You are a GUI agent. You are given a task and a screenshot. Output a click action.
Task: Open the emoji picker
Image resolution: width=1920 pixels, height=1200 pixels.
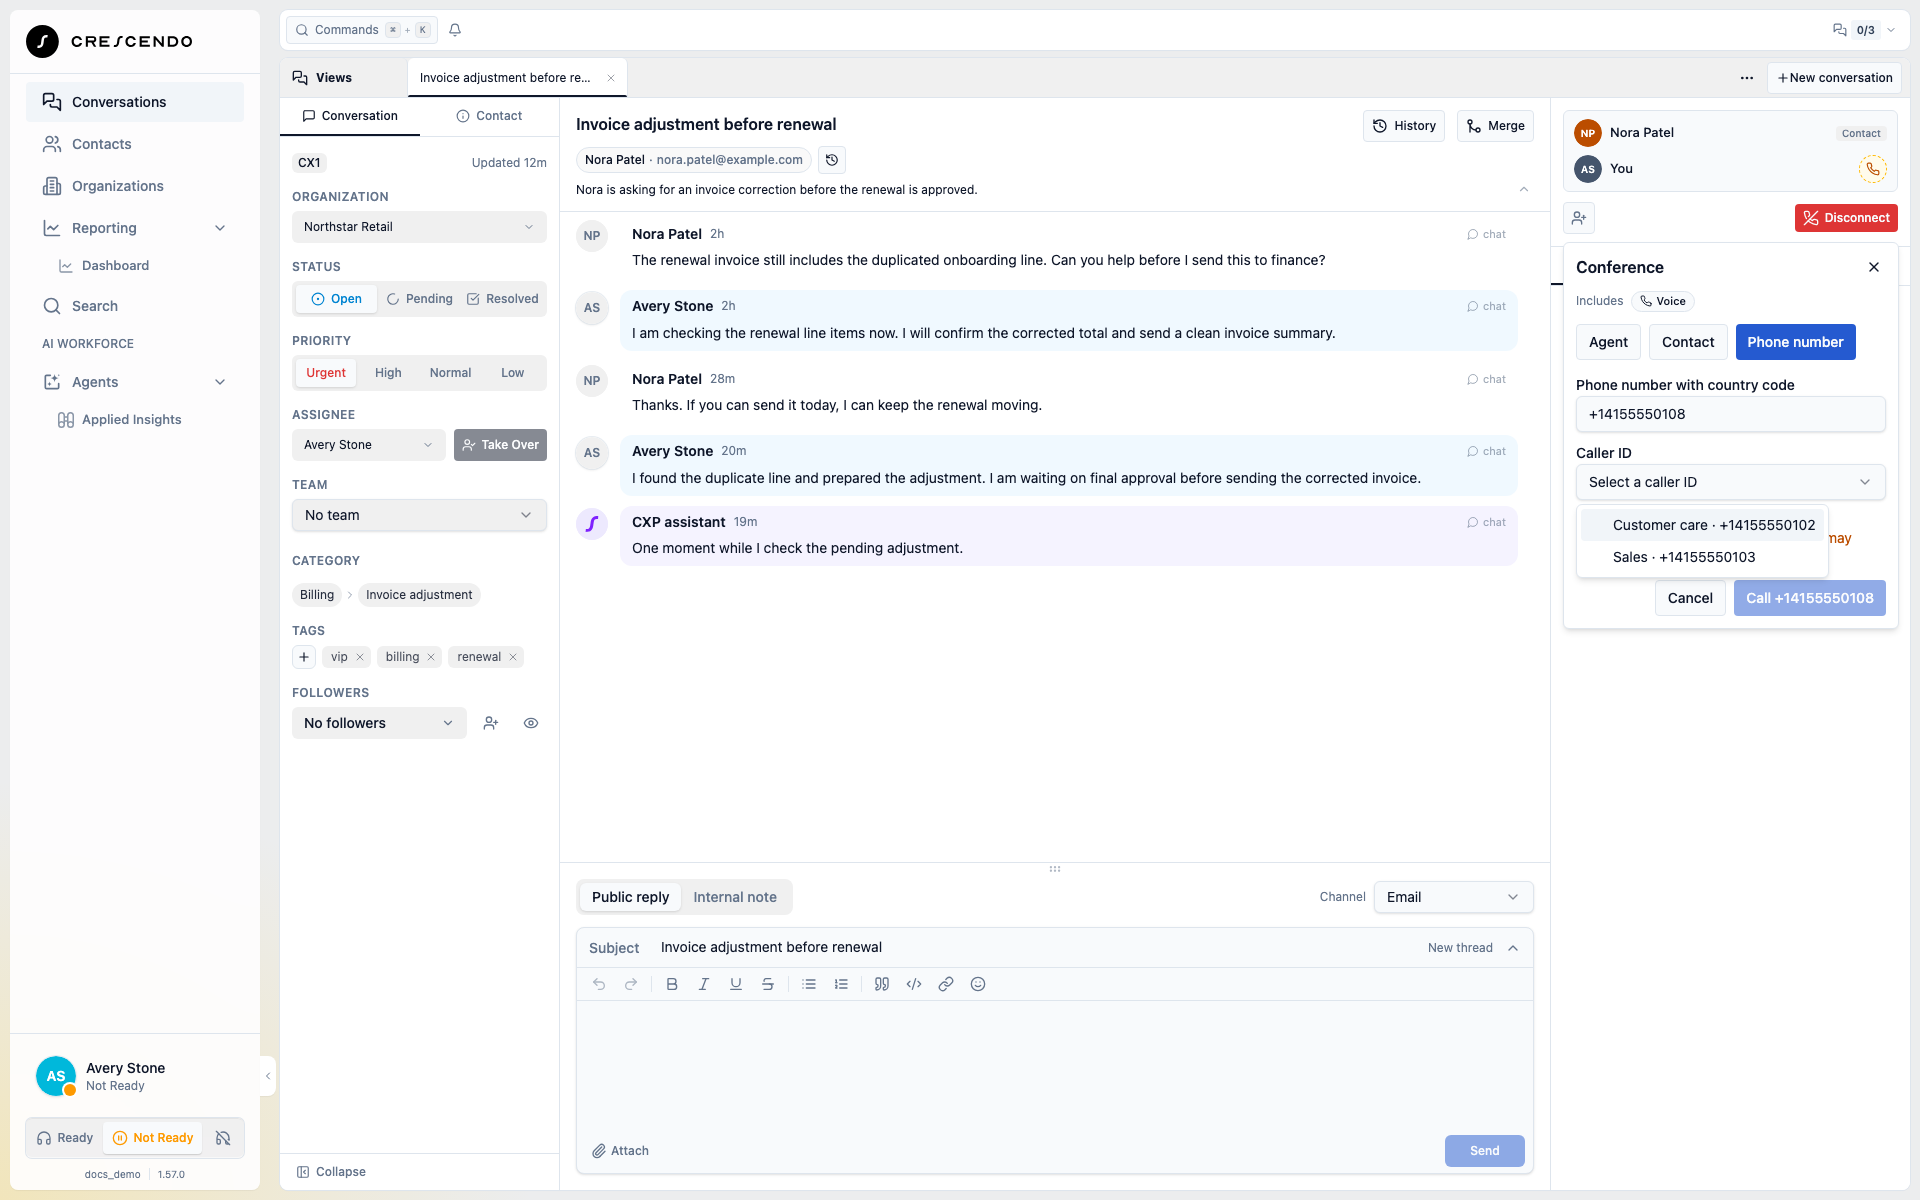tap(978, 984)
